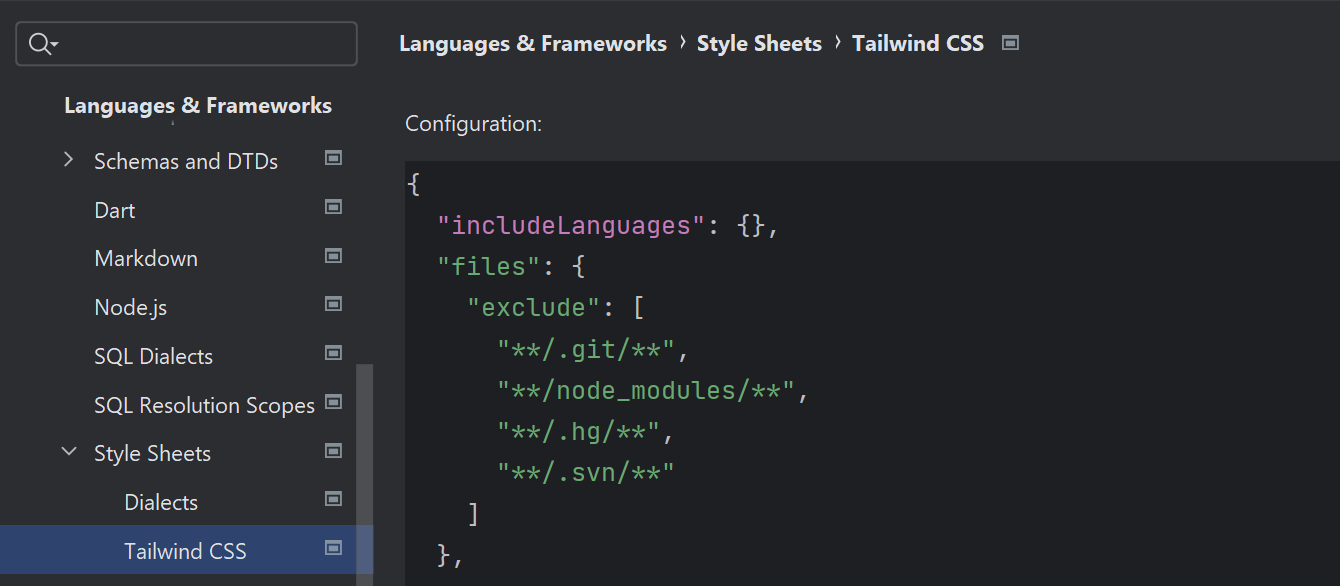
Task: Open the Dart settings page
Action: pos(115,210)
